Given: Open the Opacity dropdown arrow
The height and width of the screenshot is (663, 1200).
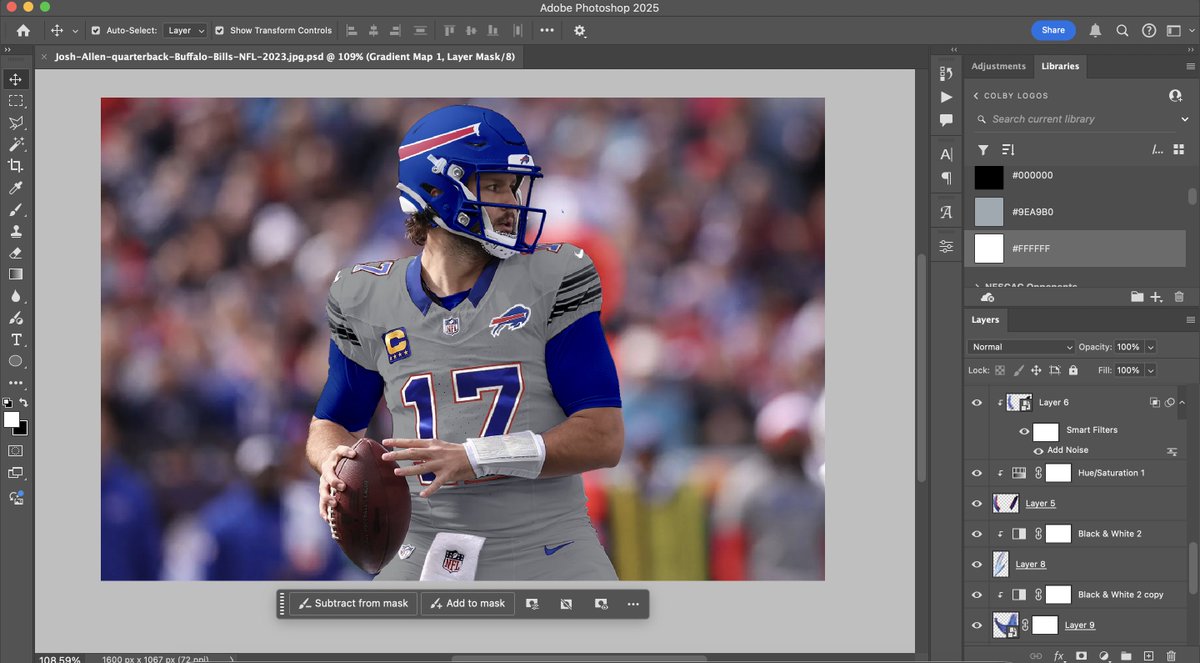Looking at the screenshot, I should coord(1150,347).
